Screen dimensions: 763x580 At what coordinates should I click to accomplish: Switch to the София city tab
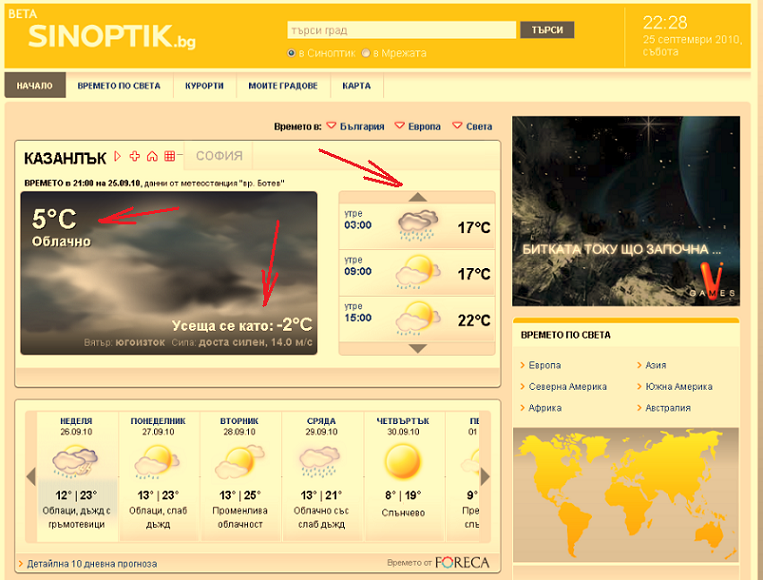pyautogui.click(x=219, y=156)
